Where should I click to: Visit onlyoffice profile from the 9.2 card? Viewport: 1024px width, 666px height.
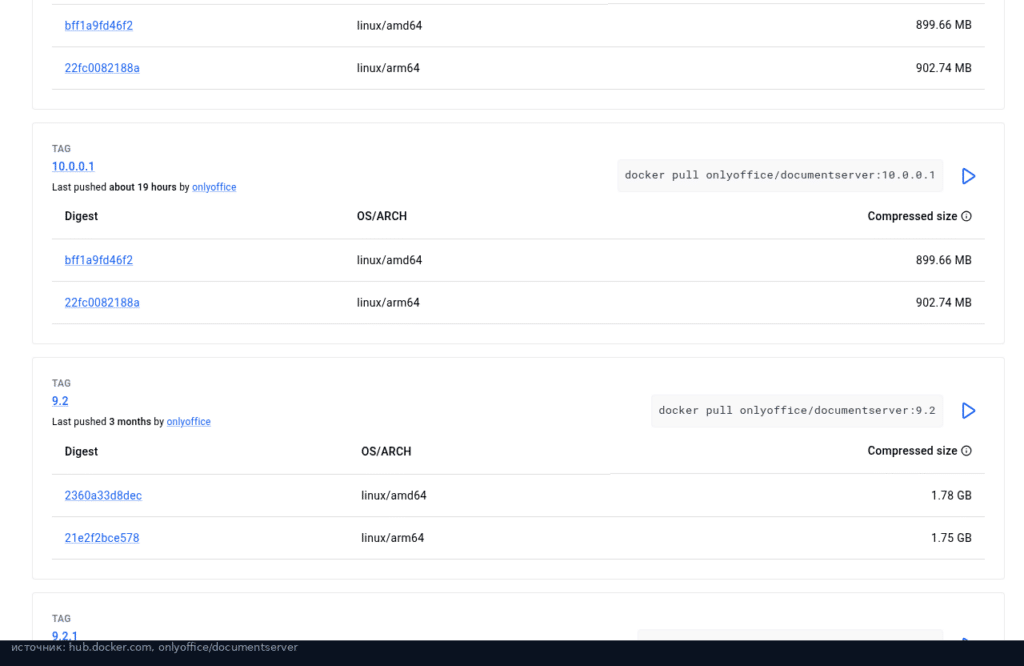[189, 421]
